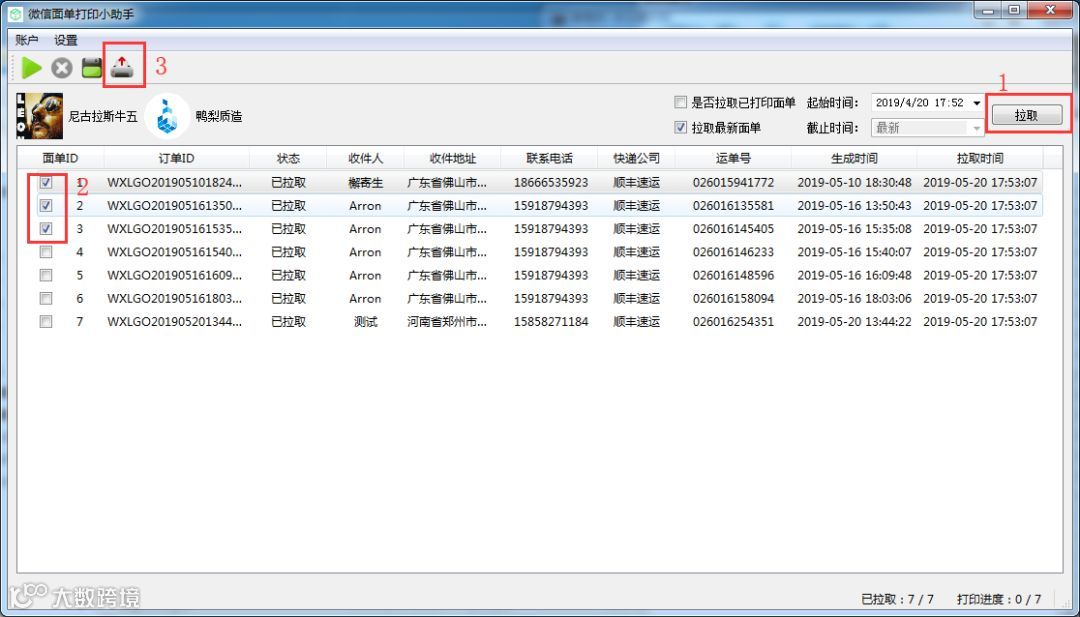Select order WXLGO201905161609...

pos(175,275)
